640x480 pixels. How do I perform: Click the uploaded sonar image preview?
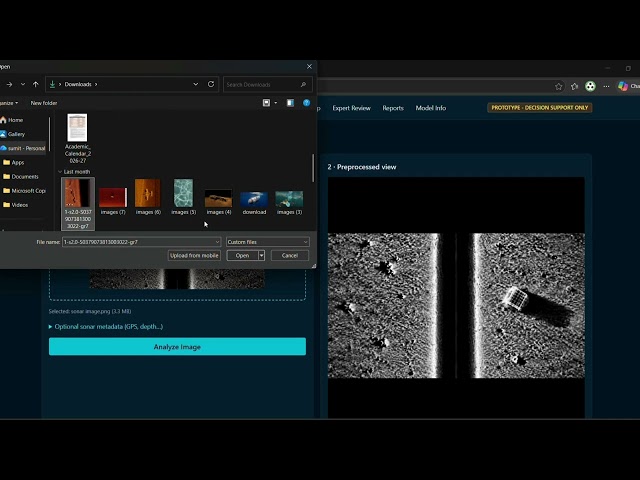tap(177, 279)
